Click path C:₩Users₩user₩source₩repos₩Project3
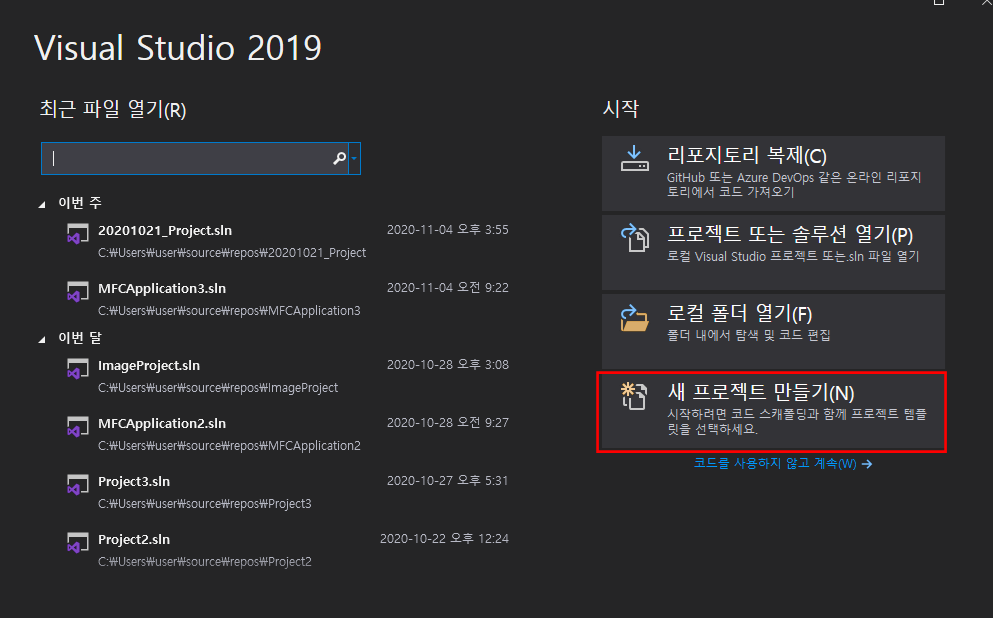 205,504
